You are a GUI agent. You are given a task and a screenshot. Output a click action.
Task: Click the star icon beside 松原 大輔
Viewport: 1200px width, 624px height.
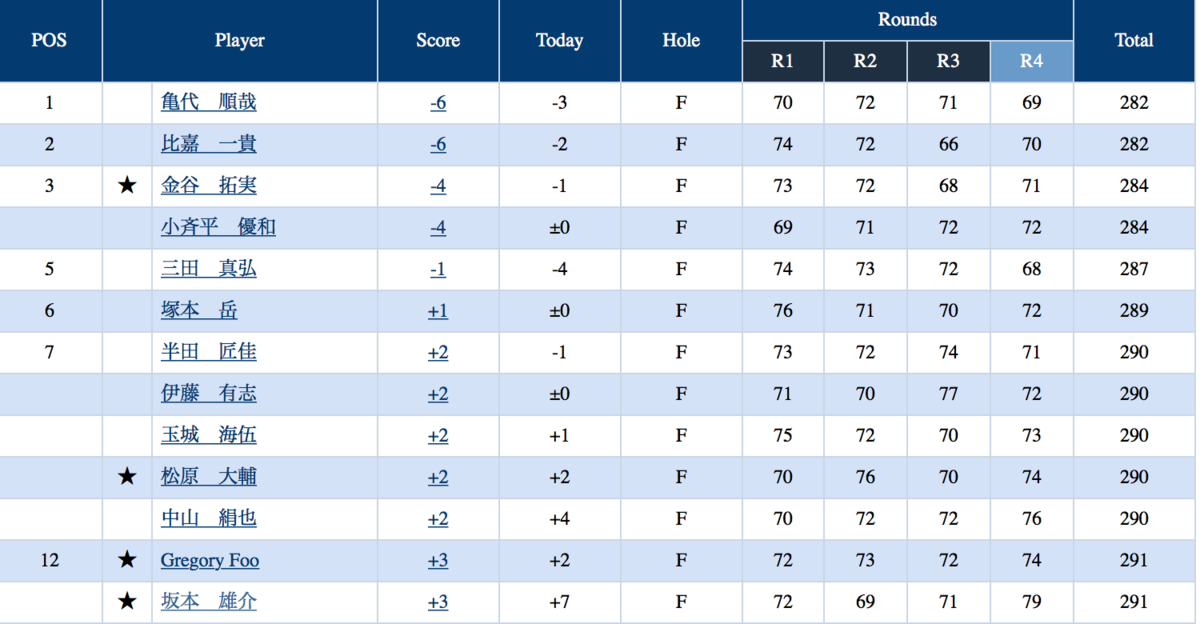pos(127,477)
